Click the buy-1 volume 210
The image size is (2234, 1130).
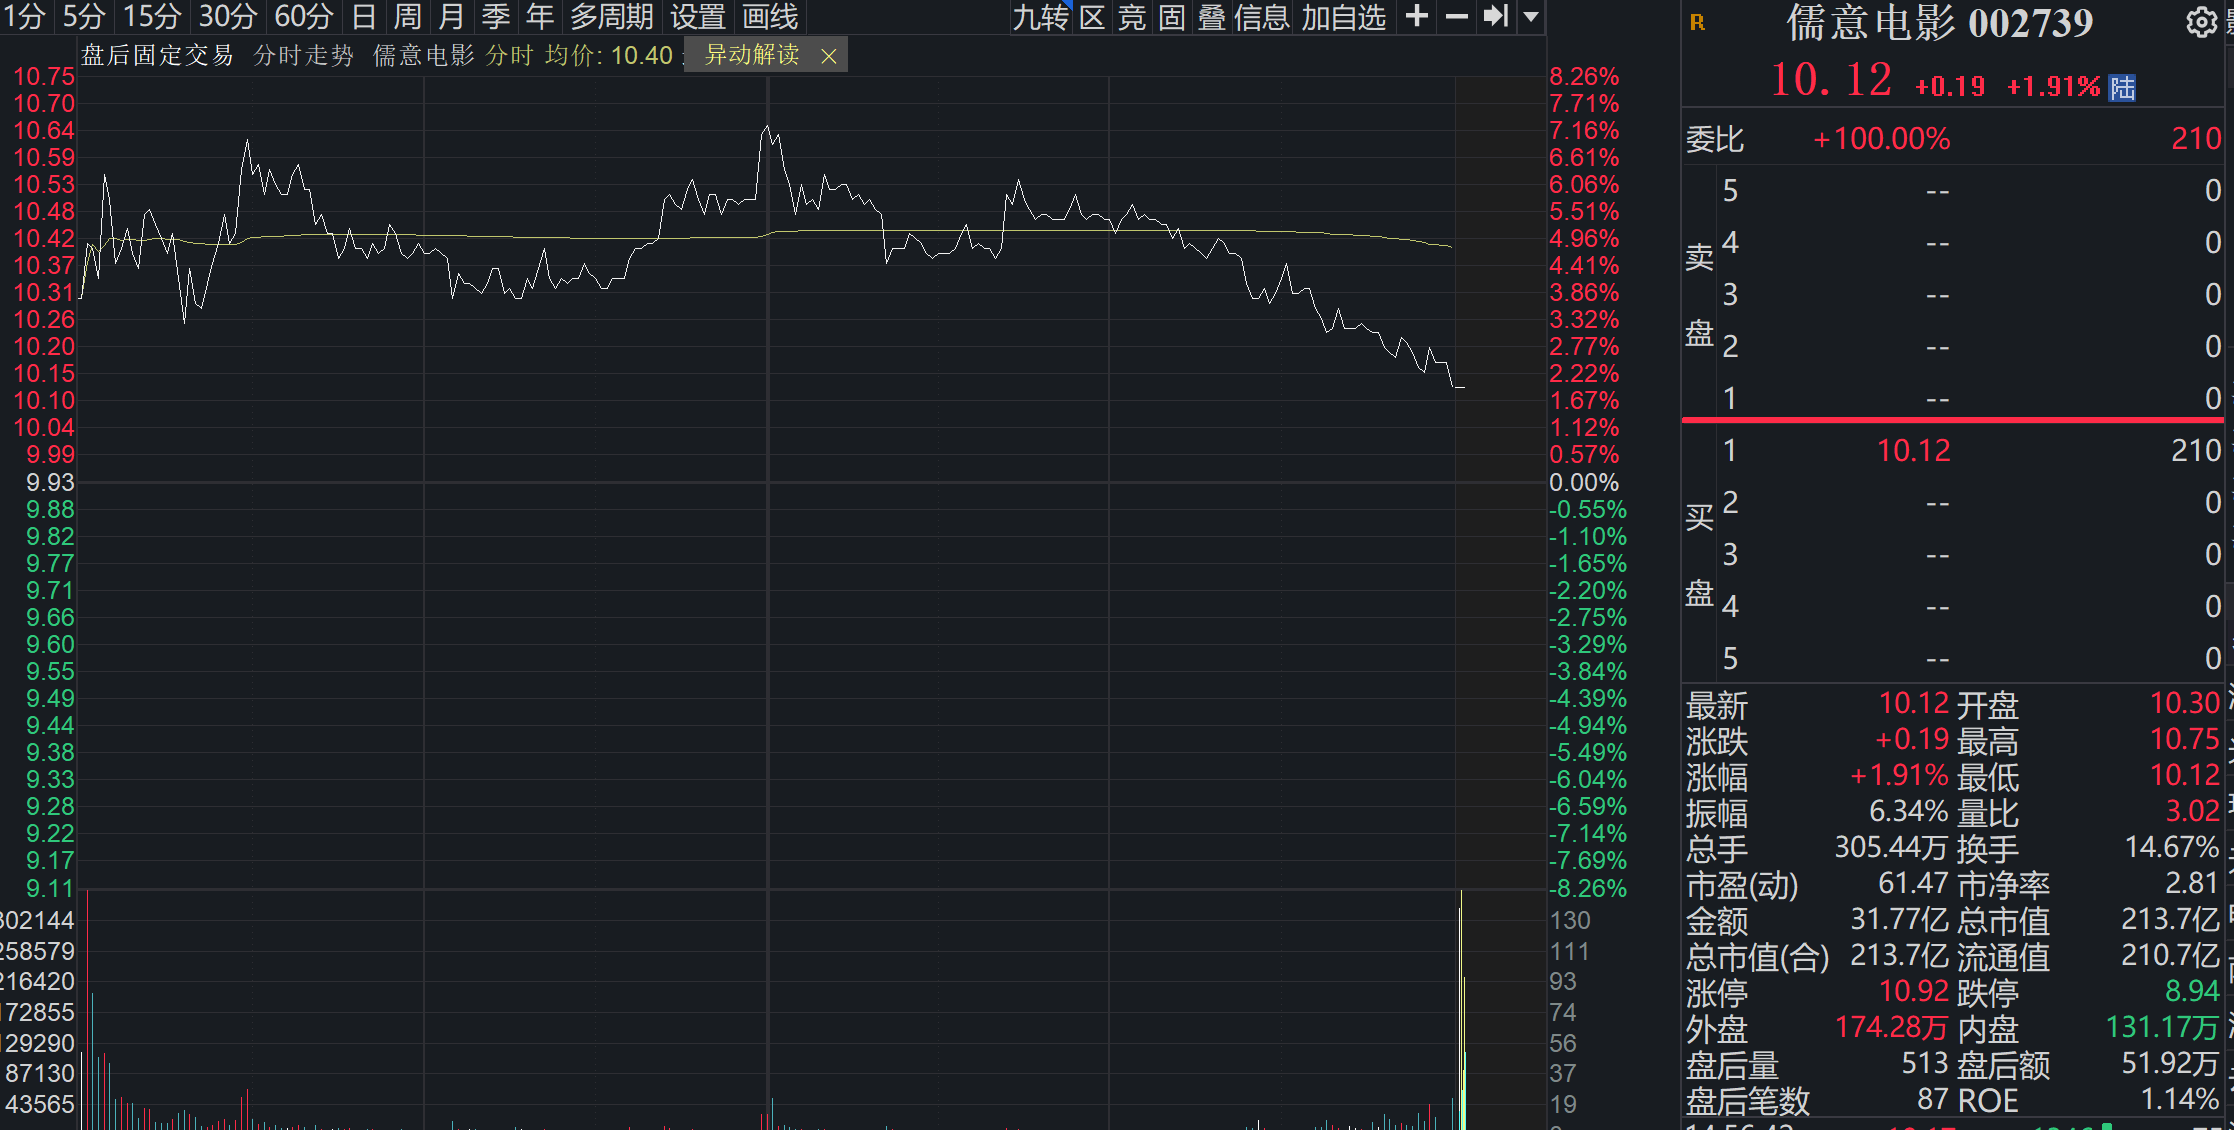2196,451
